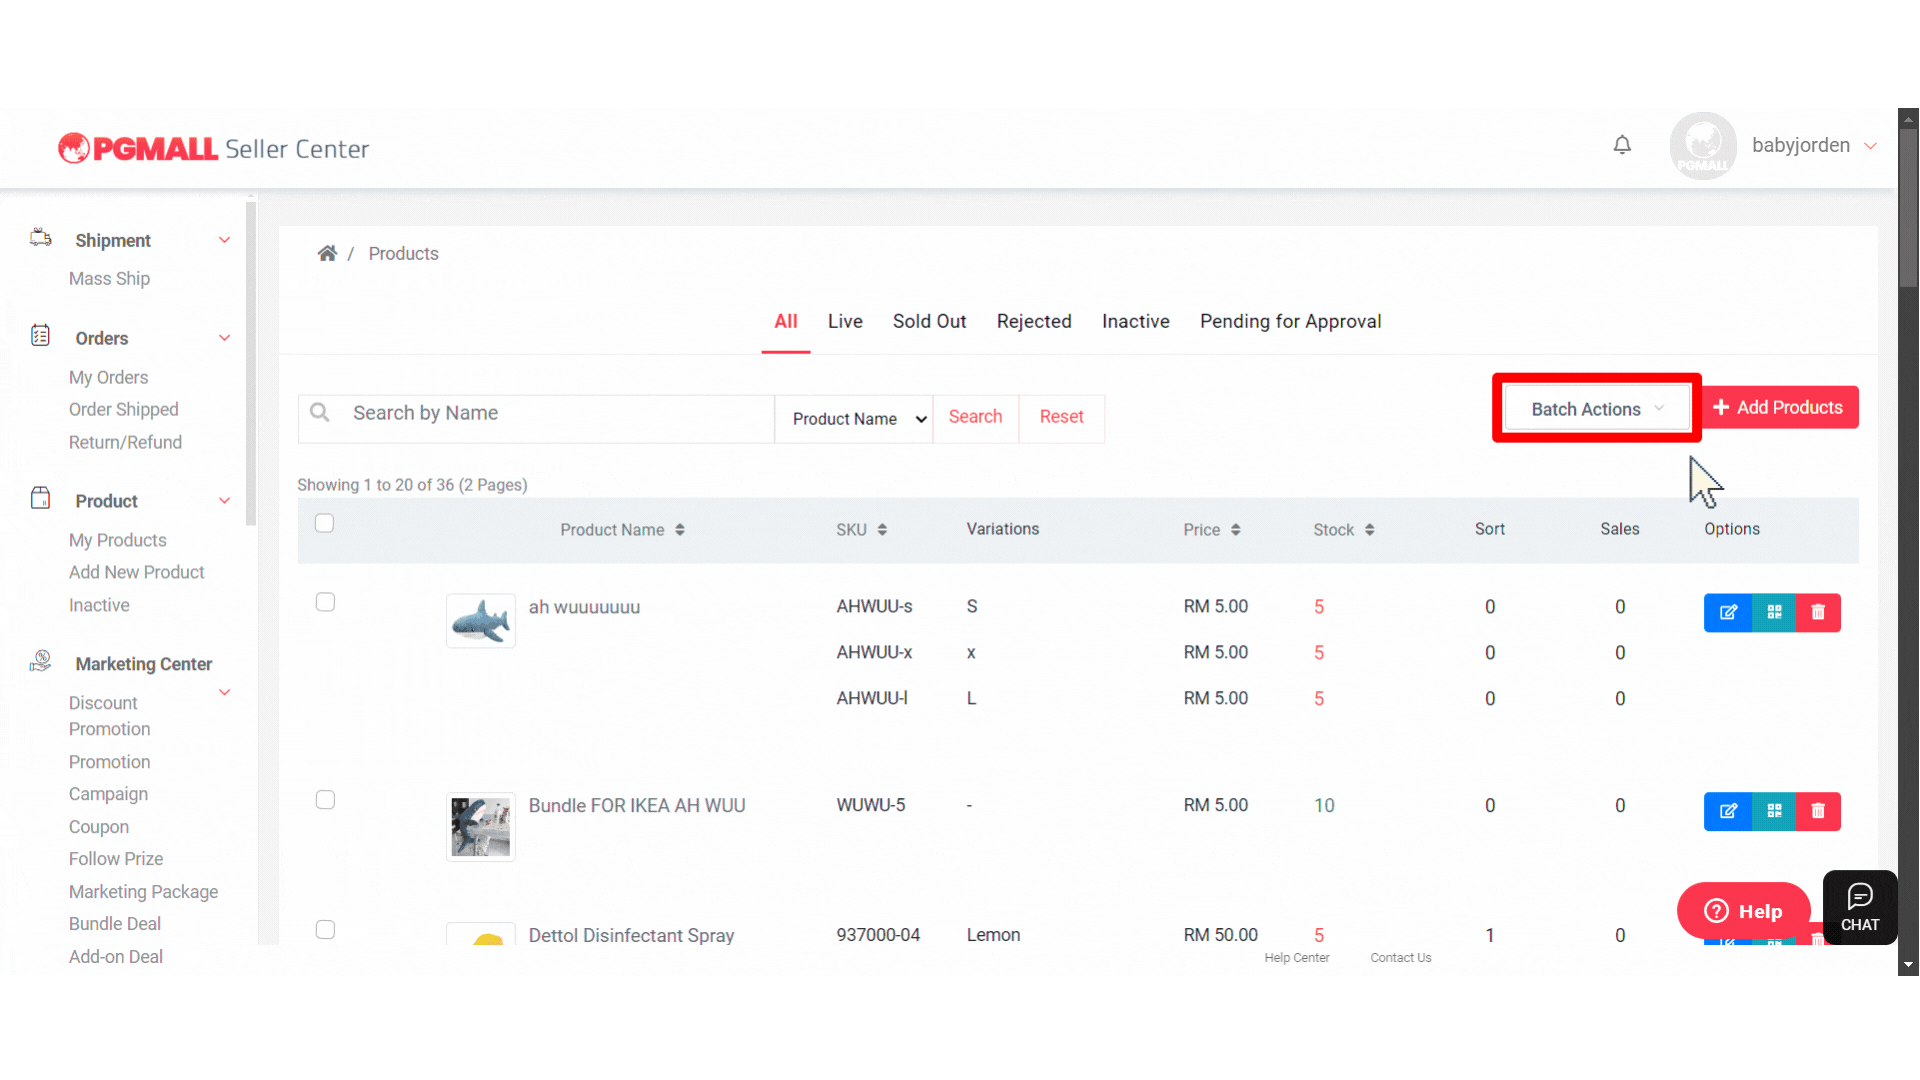Collapse the Orders sidebar section
Image resolution: width=1920 pixels, height=1080 pixels.
point(224,338)
